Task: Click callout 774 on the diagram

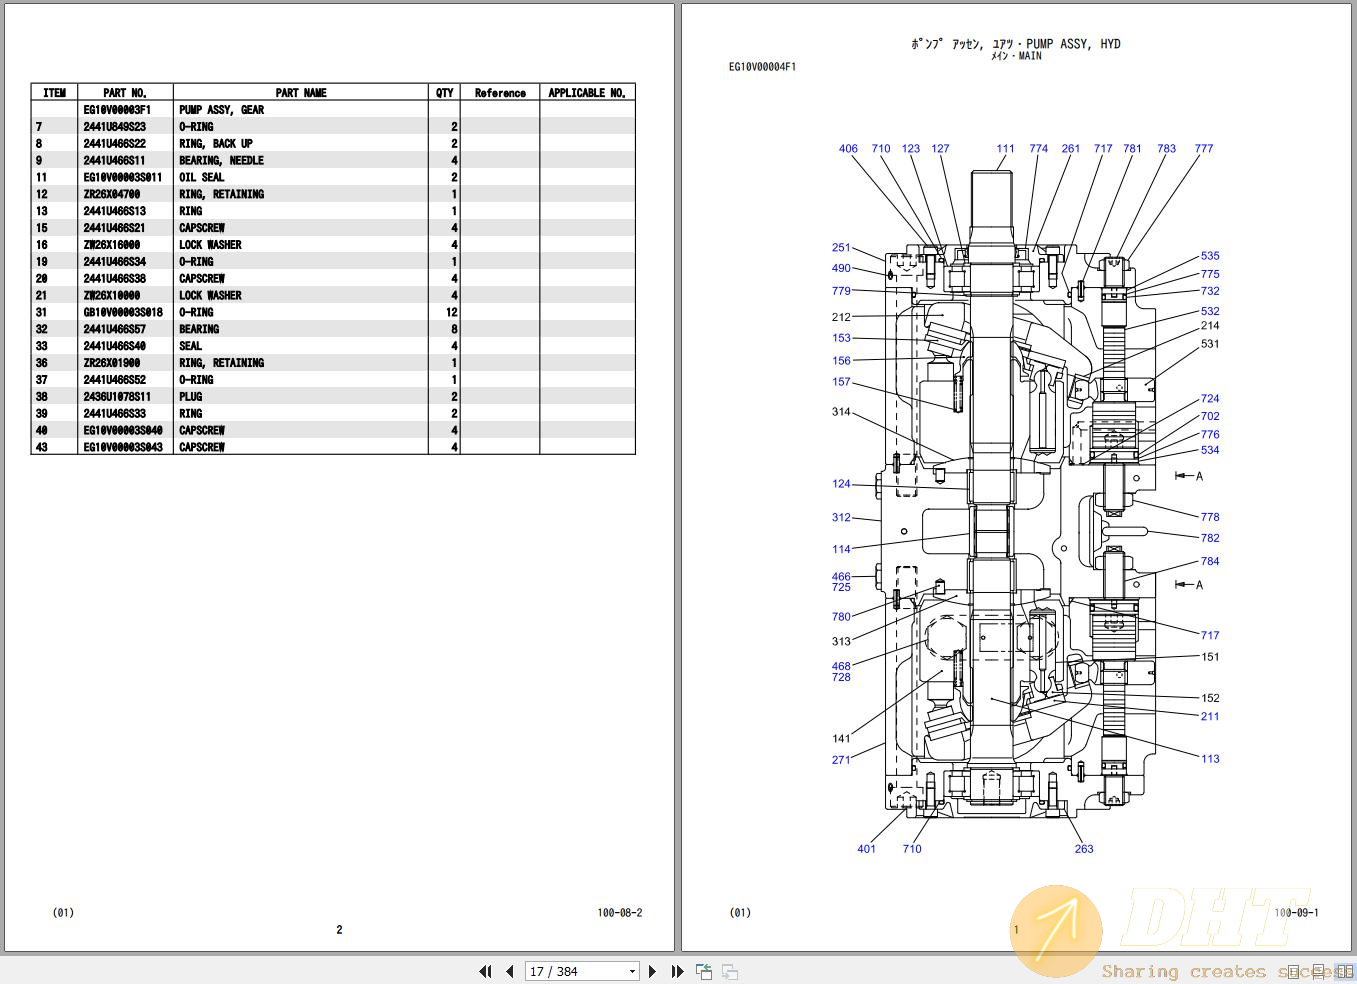Action: tap(1039, 148)
